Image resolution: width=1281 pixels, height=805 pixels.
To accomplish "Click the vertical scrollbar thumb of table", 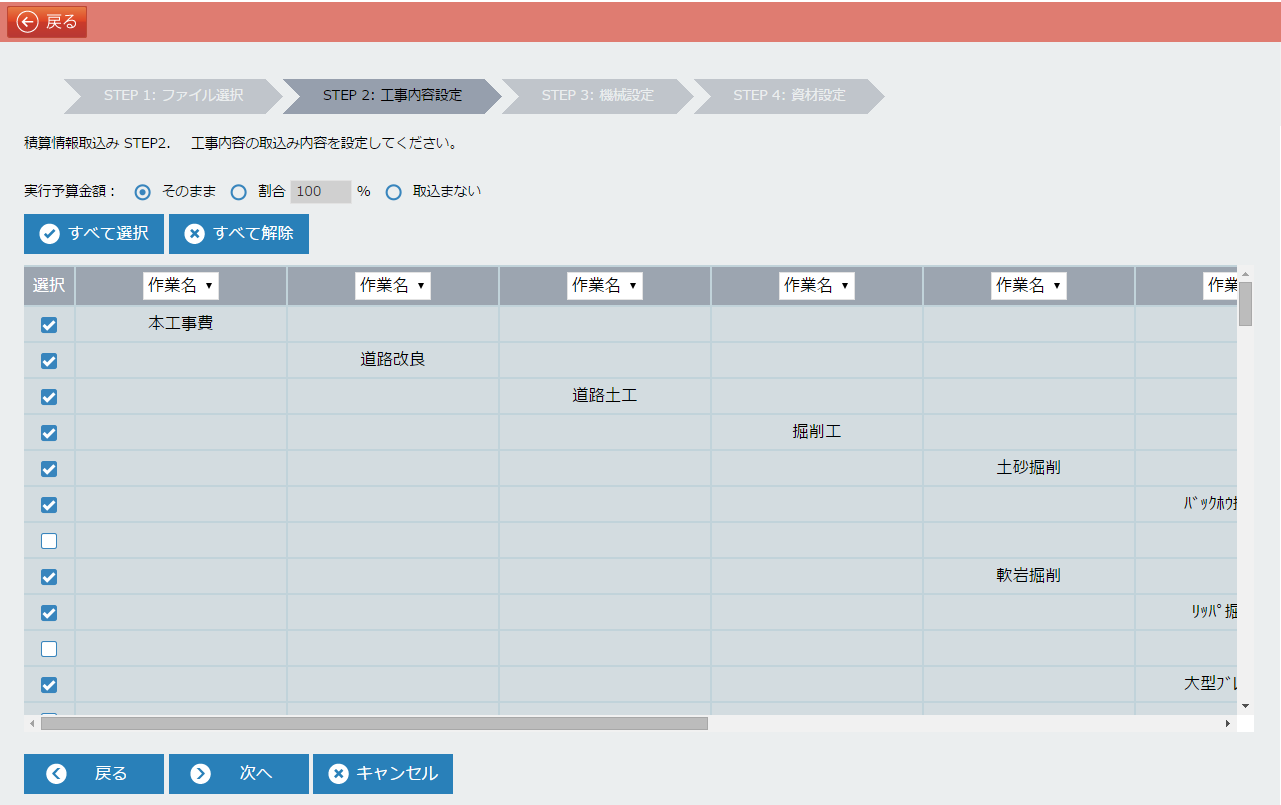I will (x=1245, y=304).
